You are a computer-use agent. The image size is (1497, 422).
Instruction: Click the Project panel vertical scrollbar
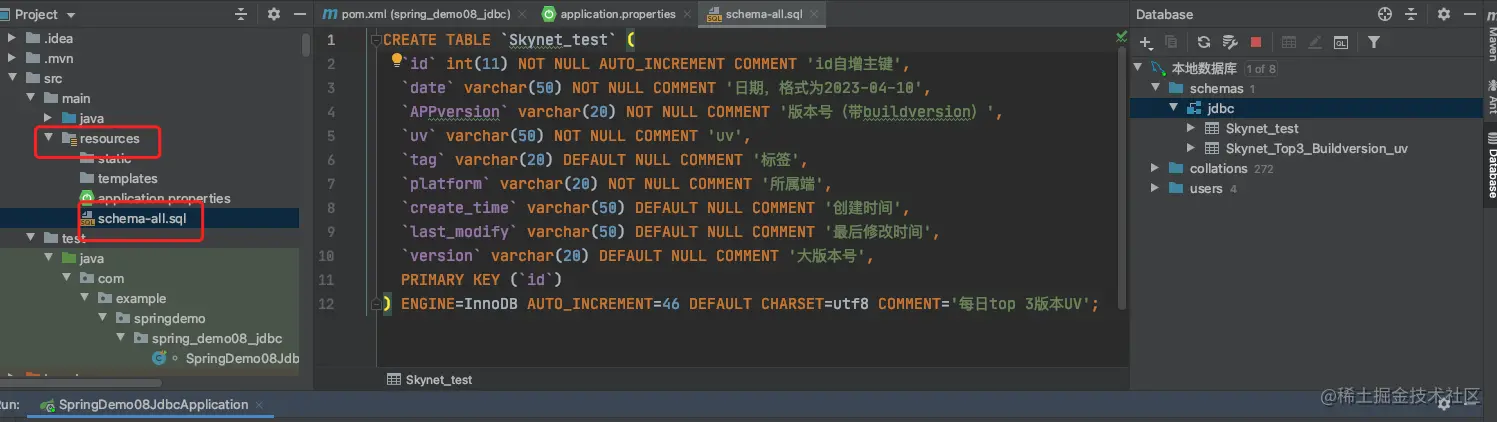(306, 45)
